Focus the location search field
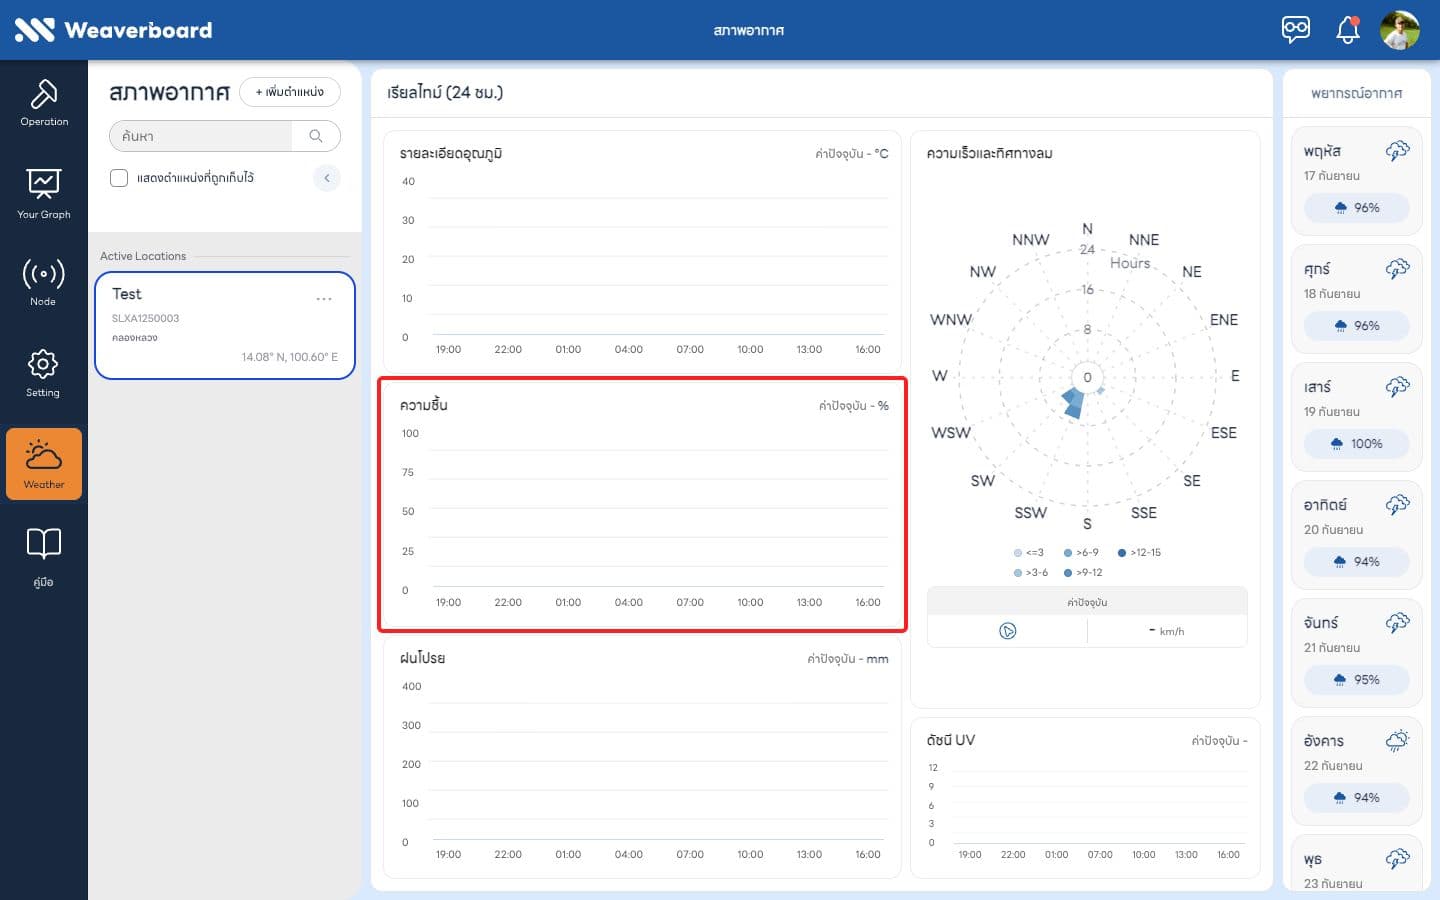Viewport: 1440px width, 900px height. pos(201,136)
